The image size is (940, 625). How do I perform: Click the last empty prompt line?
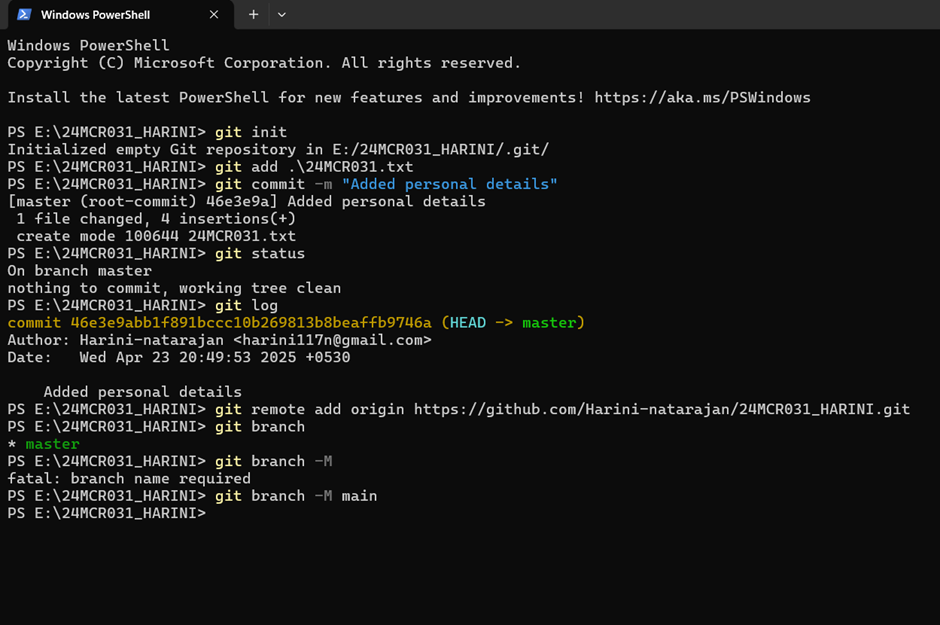(x=106, y=513)
